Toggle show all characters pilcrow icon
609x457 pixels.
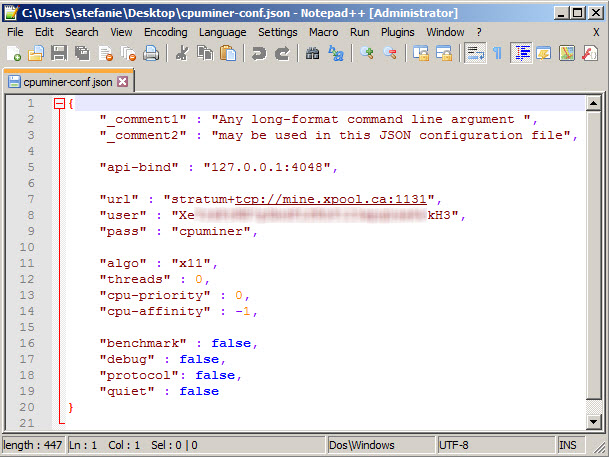(x=497, y=53)
